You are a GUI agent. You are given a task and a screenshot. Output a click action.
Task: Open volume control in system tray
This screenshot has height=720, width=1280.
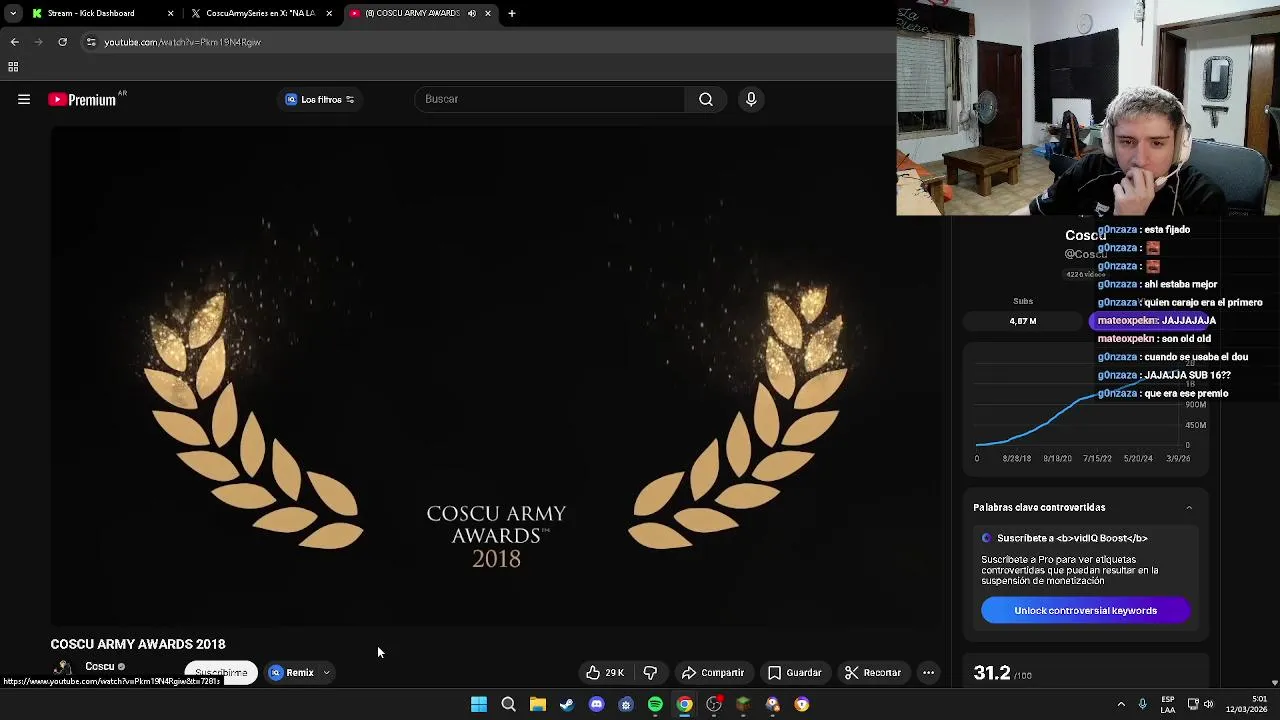[x=1208, y=705]
